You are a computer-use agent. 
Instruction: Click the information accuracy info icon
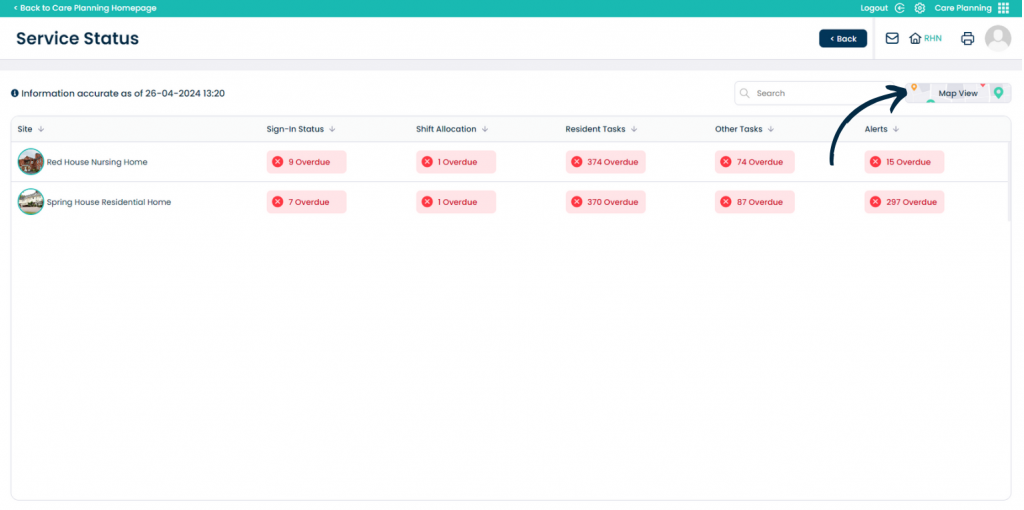click(x=15, y=93)
